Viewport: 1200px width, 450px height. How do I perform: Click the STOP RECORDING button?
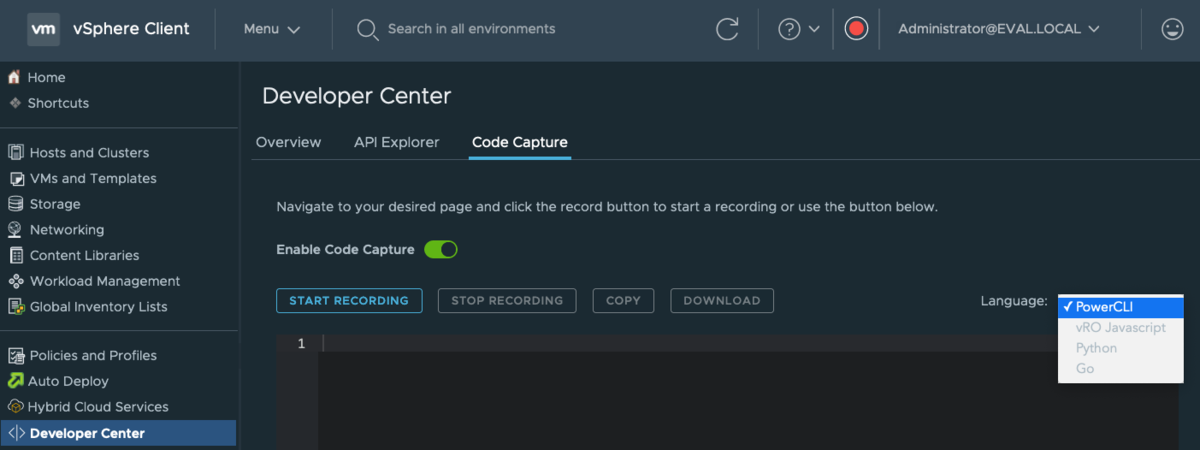coord(507,300)
